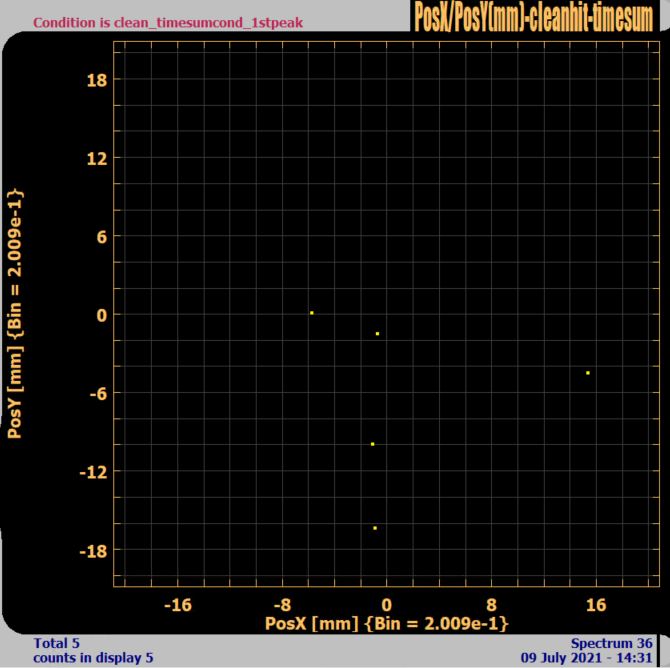
Task: Click the plot title PosX/PosY(mm)-cleanhit-timesum
Action: (x=533, y=17)
